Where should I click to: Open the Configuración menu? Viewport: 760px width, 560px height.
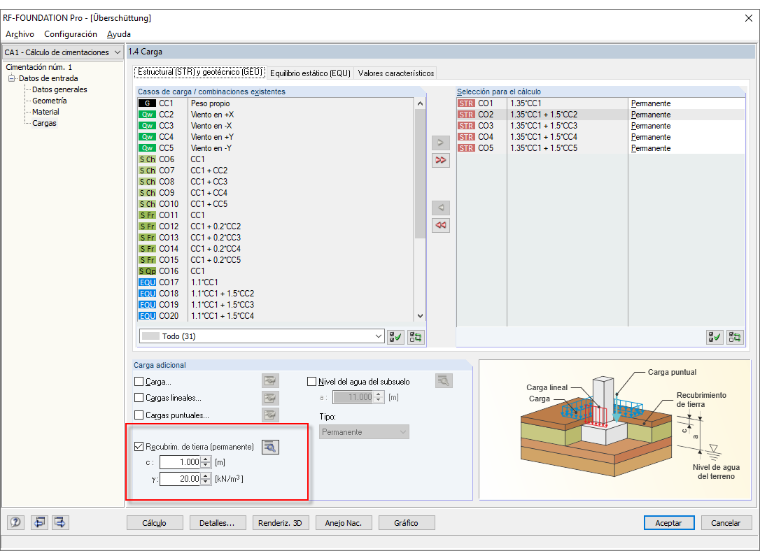tap(71, 34)
